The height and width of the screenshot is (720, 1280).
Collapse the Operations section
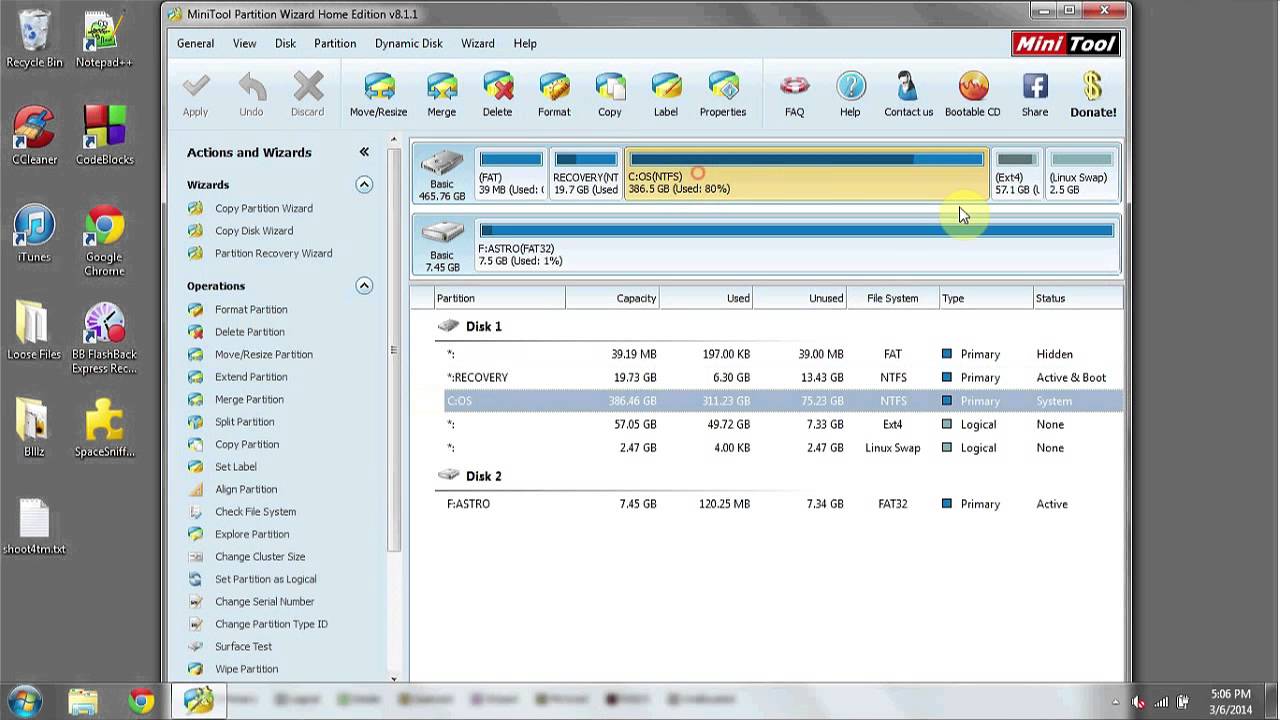[x=364, y=286]
